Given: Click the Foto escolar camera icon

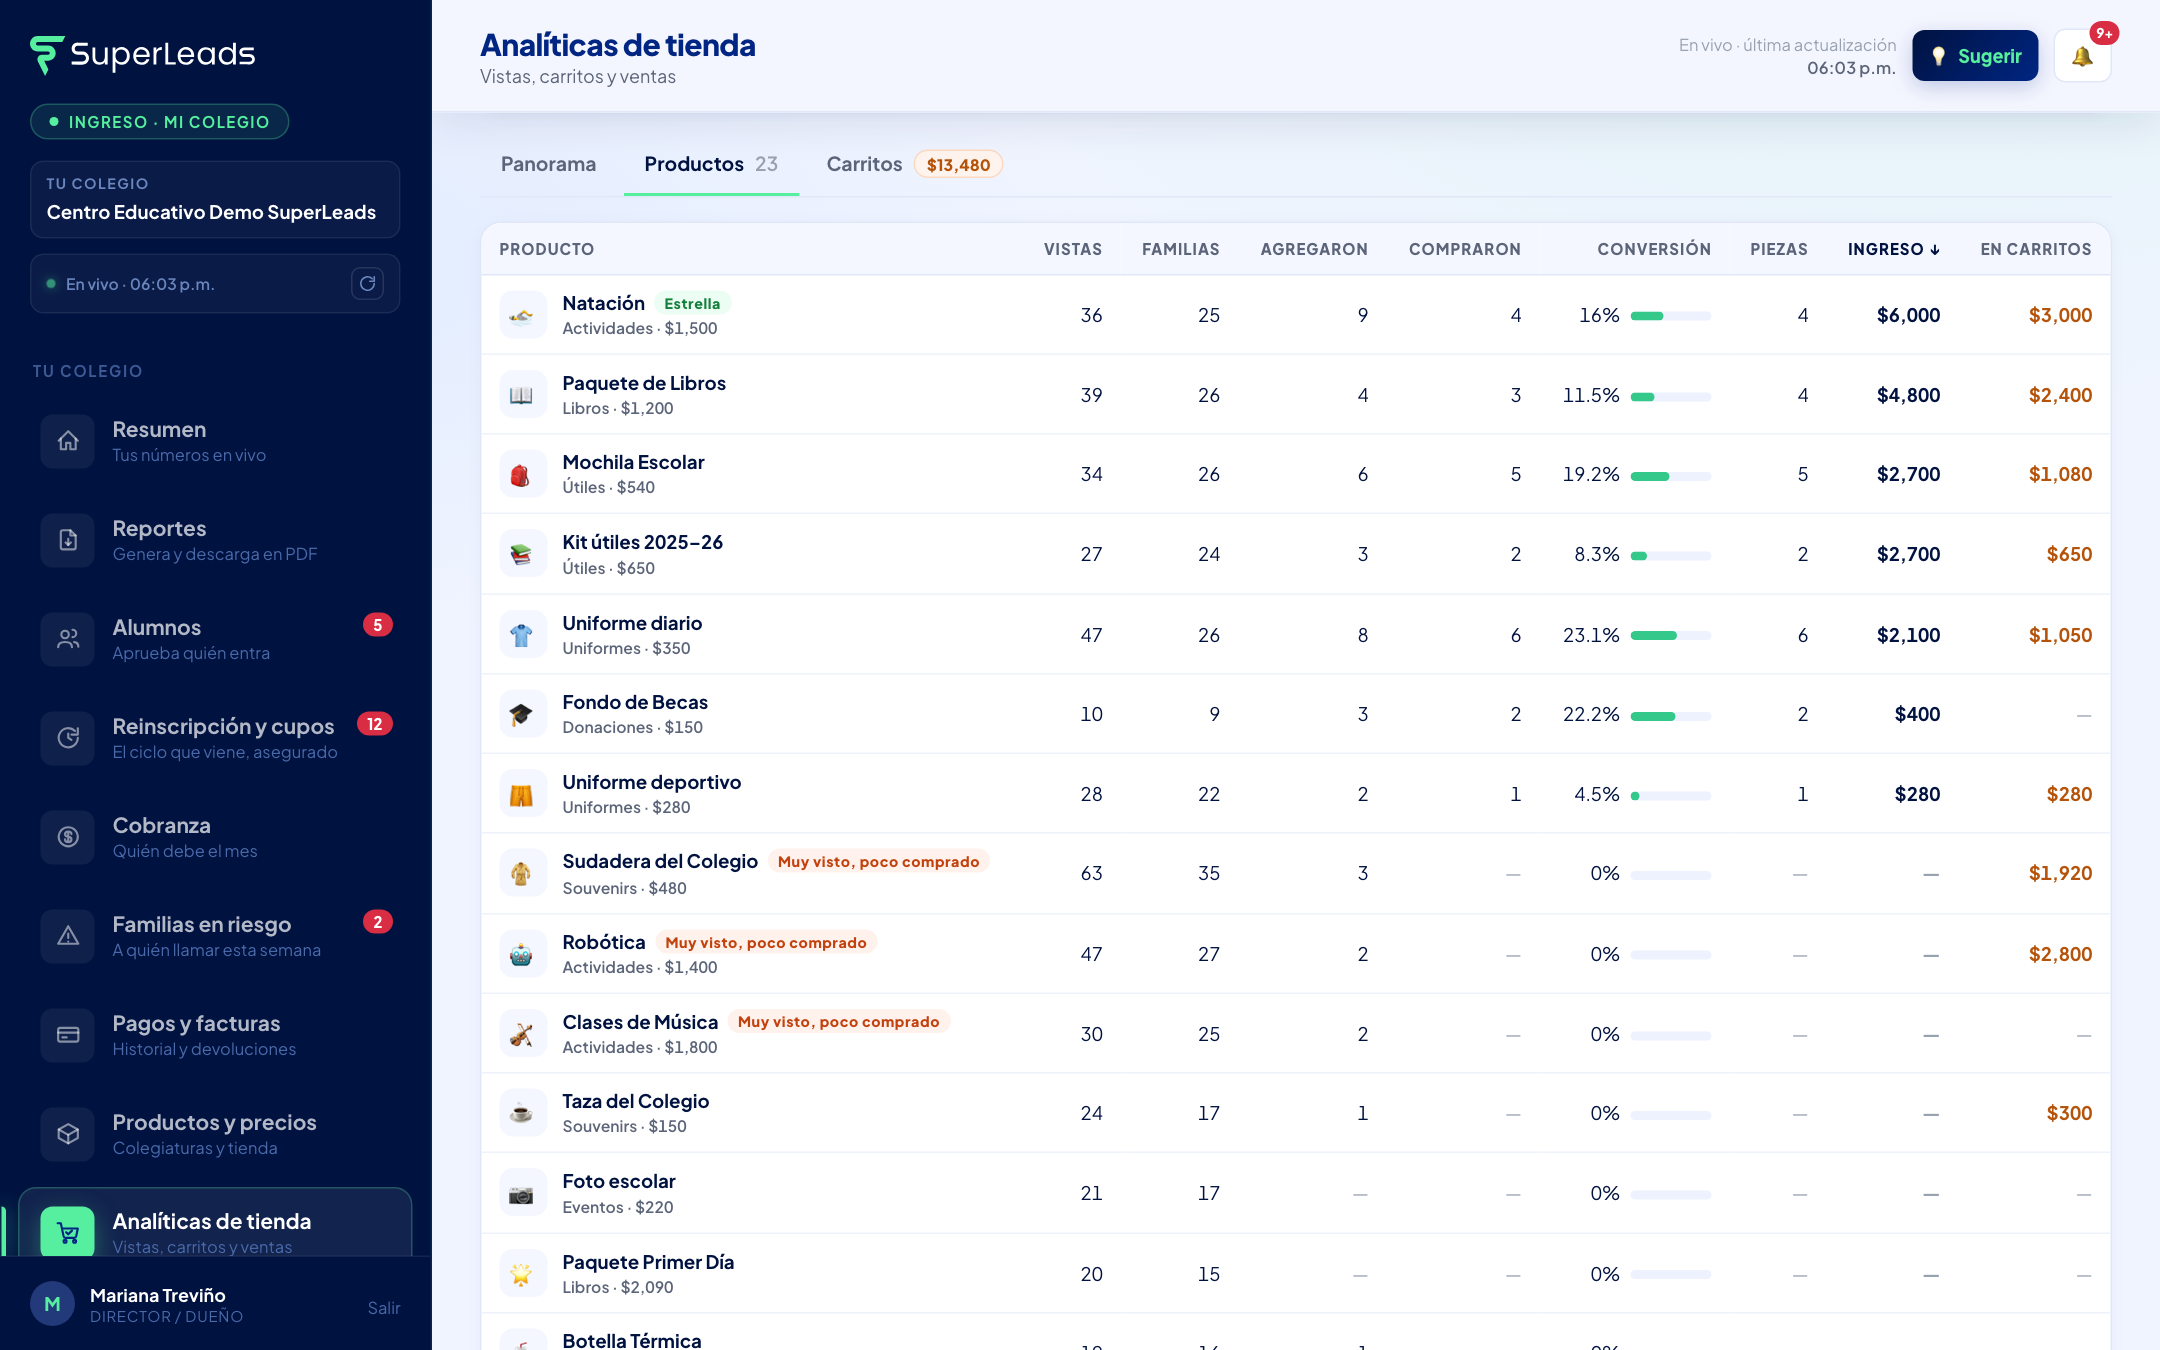Looking at the screenshot, I should pyautogui.click(x=522, y=1193).
